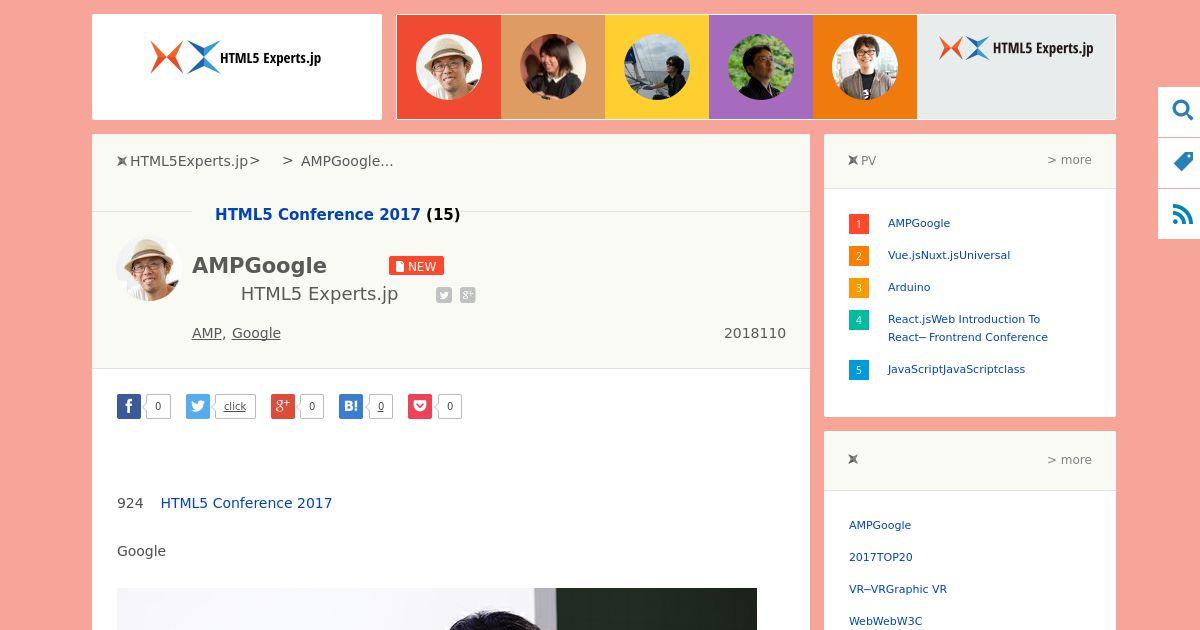
Task: Share the article via the Facebook button
Action: coord(129,406)
